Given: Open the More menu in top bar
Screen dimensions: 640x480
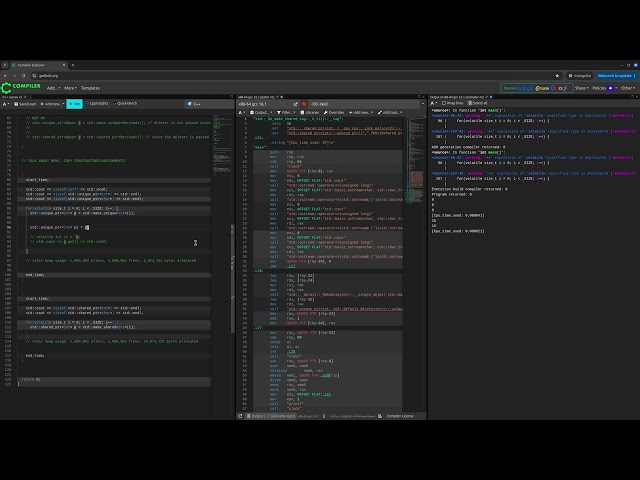Looking at the screenshot, I should (x=70, y=88).
